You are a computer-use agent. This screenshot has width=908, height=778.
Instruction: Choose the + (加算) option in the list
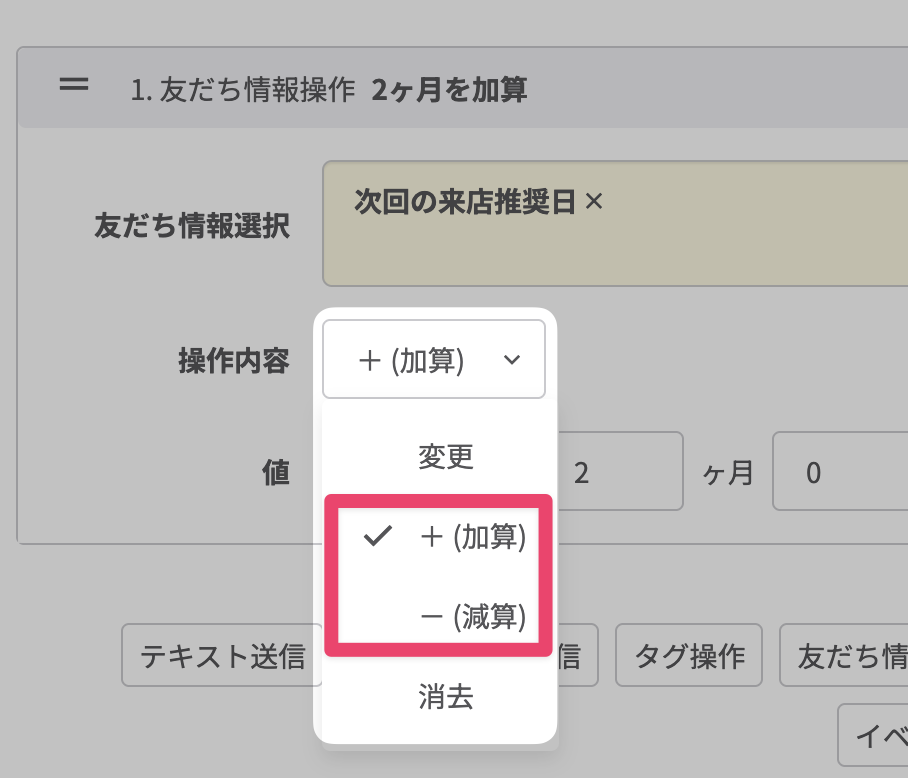click(472, 537)
